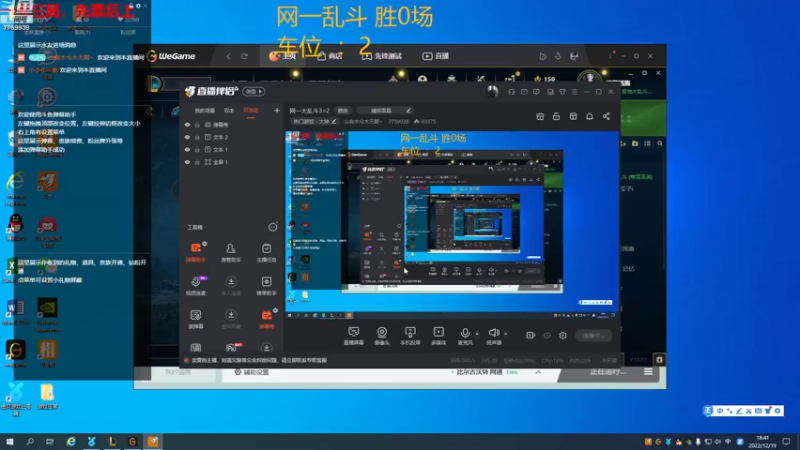
Task: Click 辅助设置 in the WeGame bottom bar
Action: pos(252,372)
